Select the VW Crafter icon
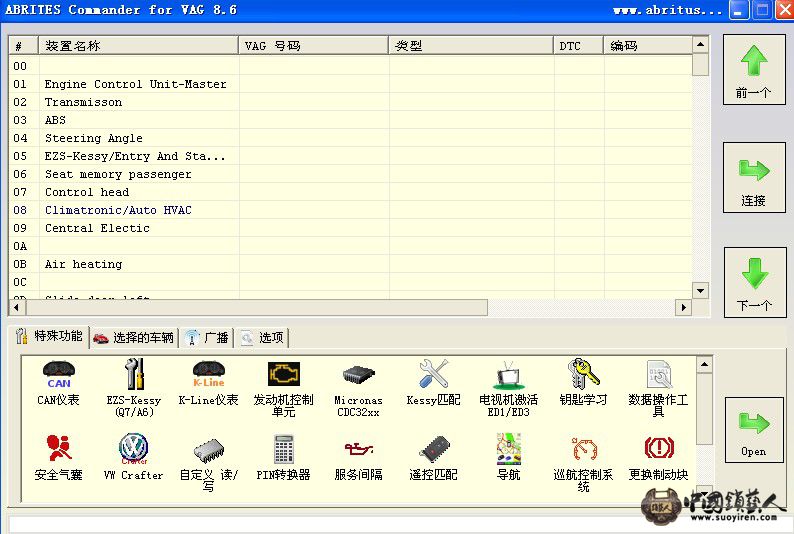Image resolution: width=794 pixels, height=534 pixels. tap(134, 458)
